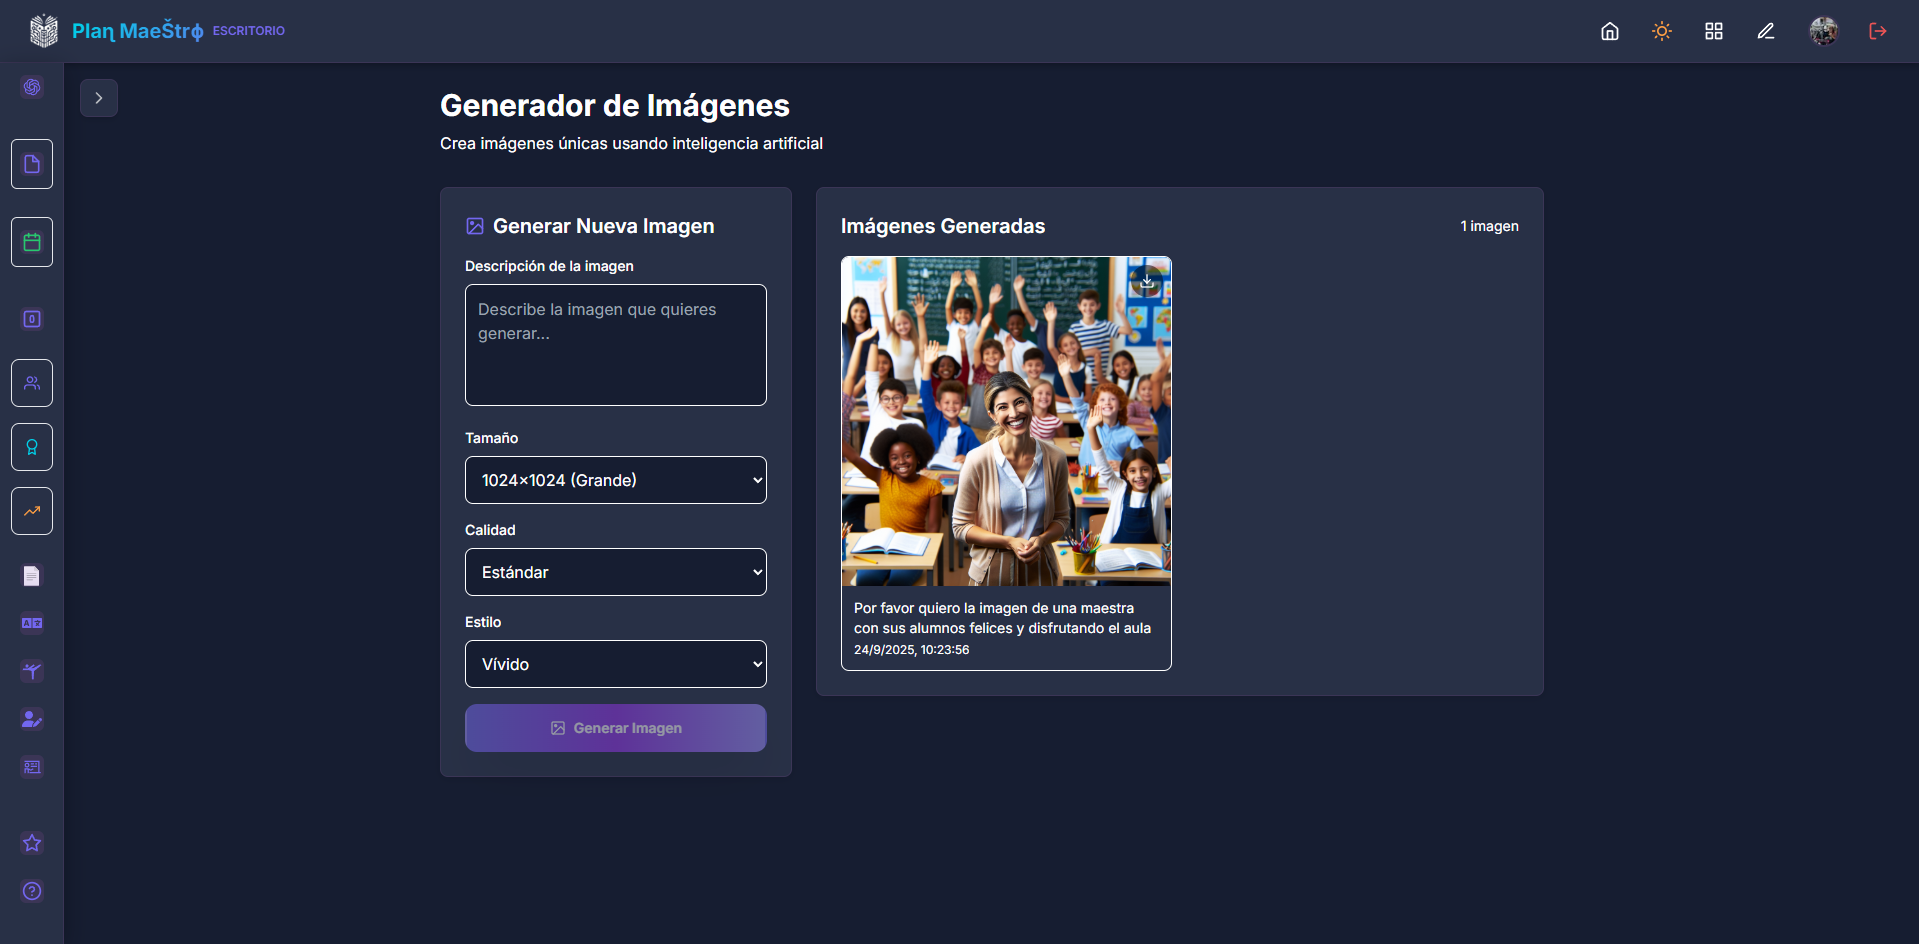The image size is (1919, 944).
Task: Click the star favorites icon in sidebar
Action: tap(32, 843)
